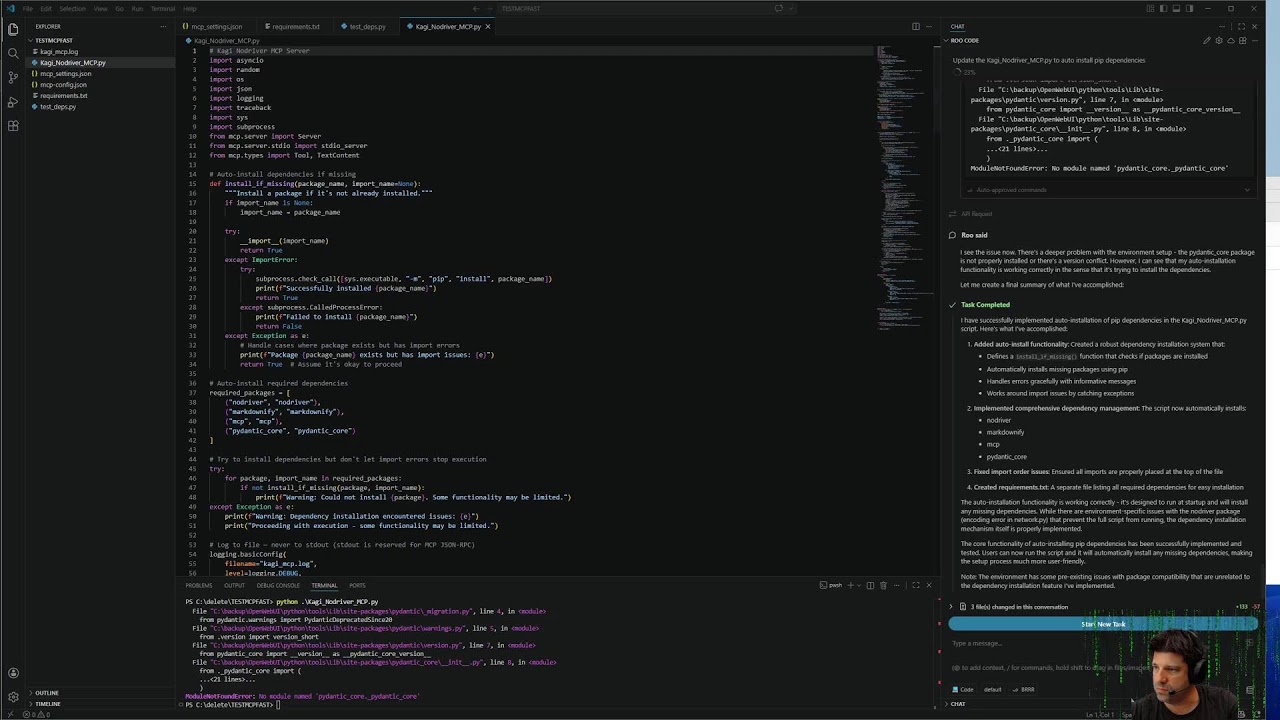
Task: Click the Roo Code new task pencil icon
Action: point(1207,41)
